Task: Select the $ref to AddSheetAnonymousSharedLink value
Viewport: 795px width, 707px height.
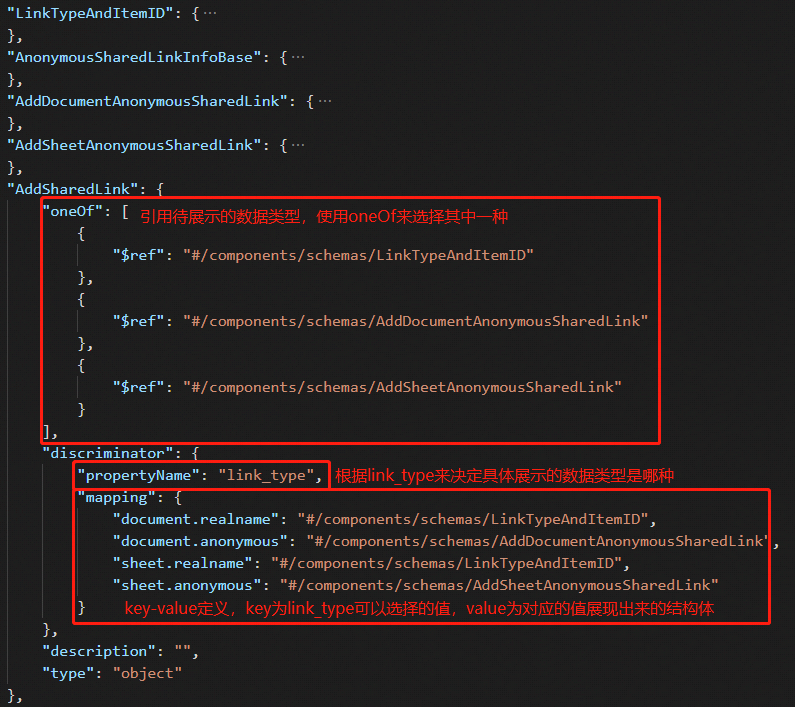Action: 403,387
